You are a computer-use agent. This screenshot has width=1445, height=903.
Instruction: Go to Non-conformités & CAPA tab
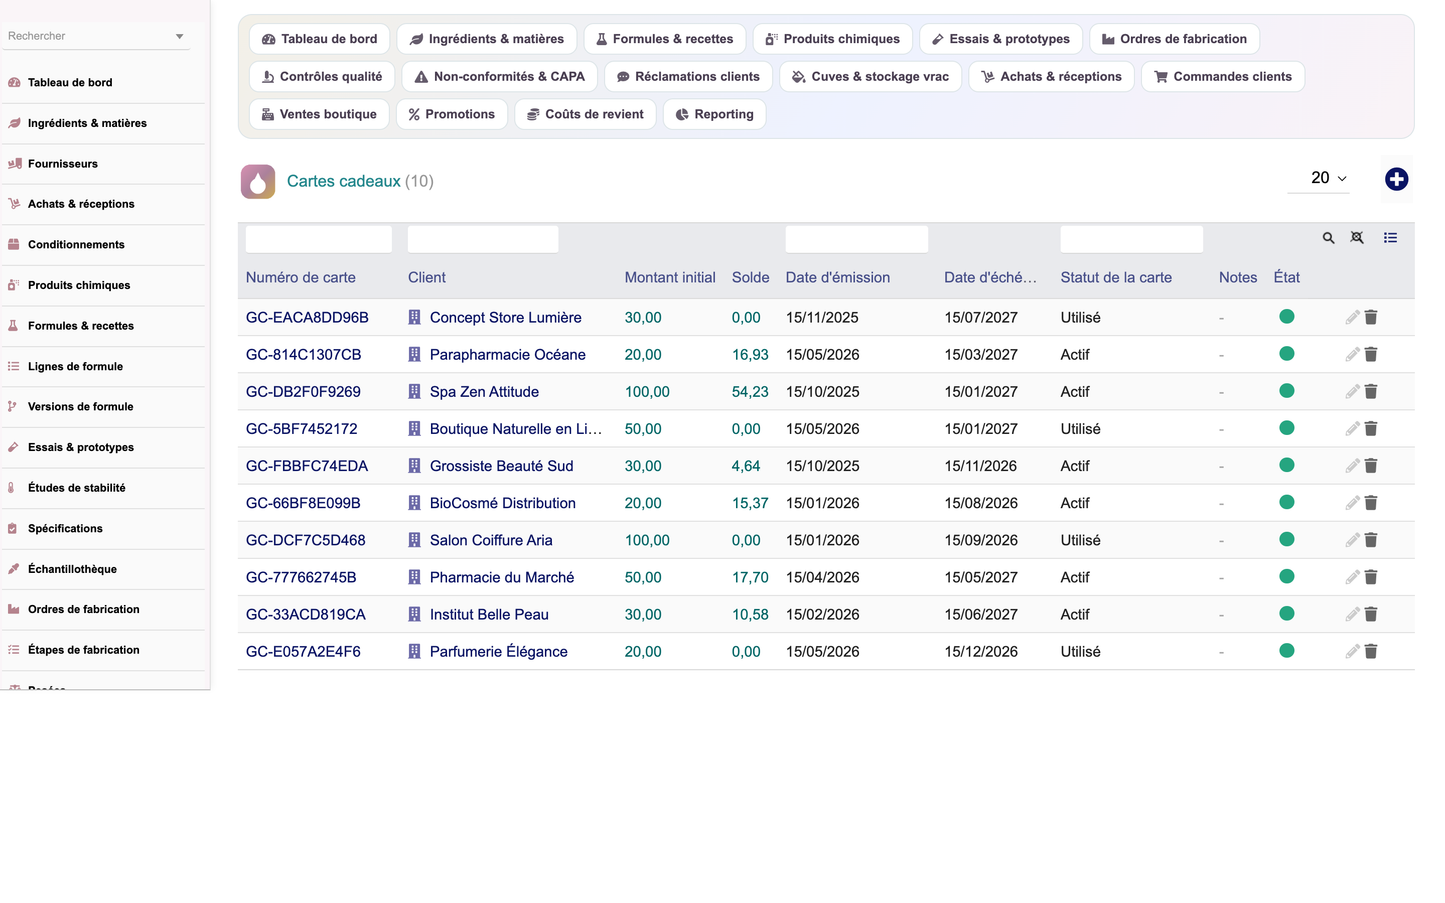tap(500, 76)
